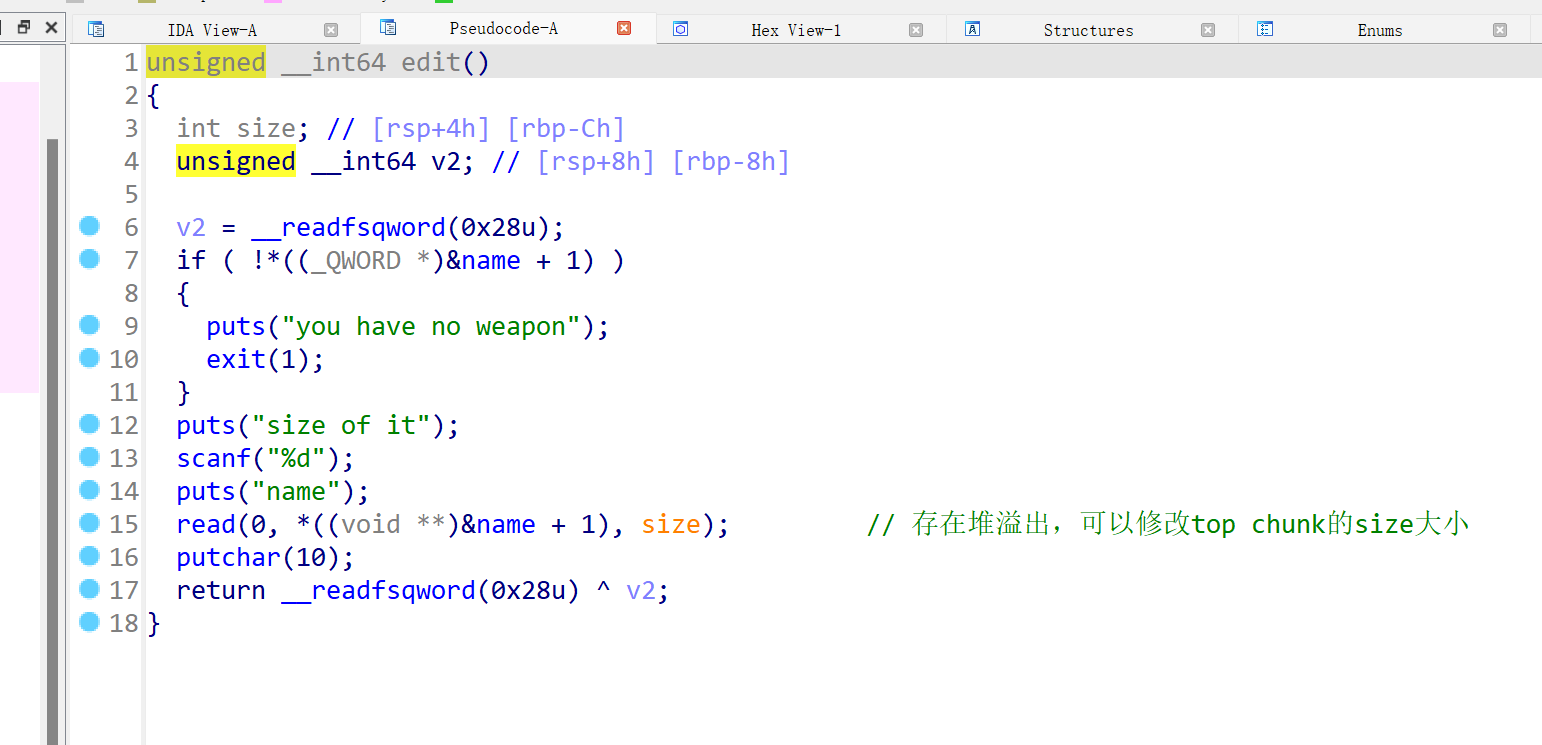Open the Hex View-1 tab
The height and width of the screenshot is (745, 1542).
[x=796, y=30]
